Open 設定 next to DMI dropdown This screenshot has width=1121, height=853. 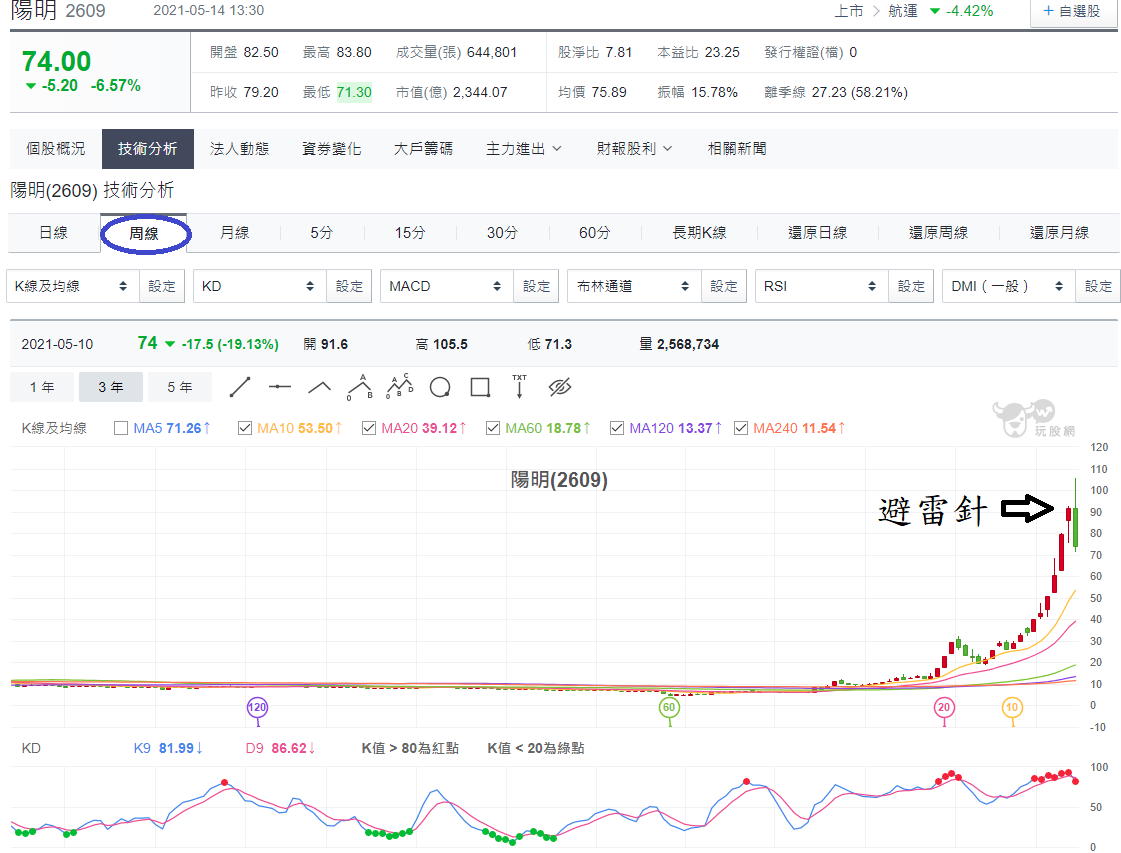(1098, 286)
